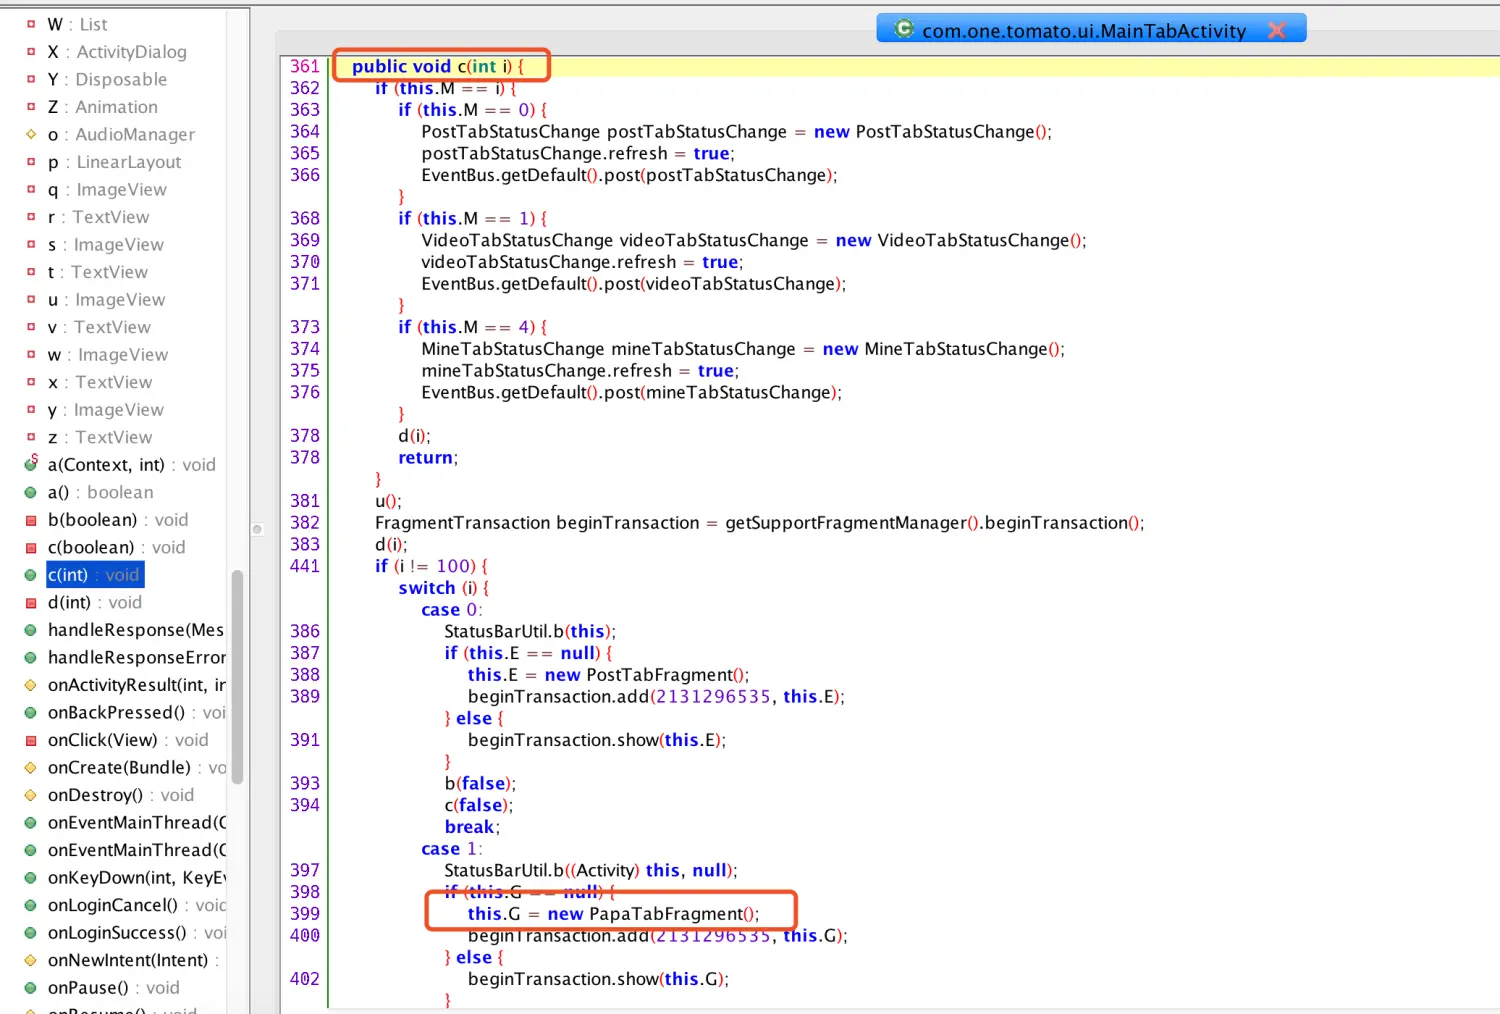Click the yellow icon beside onDestroy()

[30, 795]
